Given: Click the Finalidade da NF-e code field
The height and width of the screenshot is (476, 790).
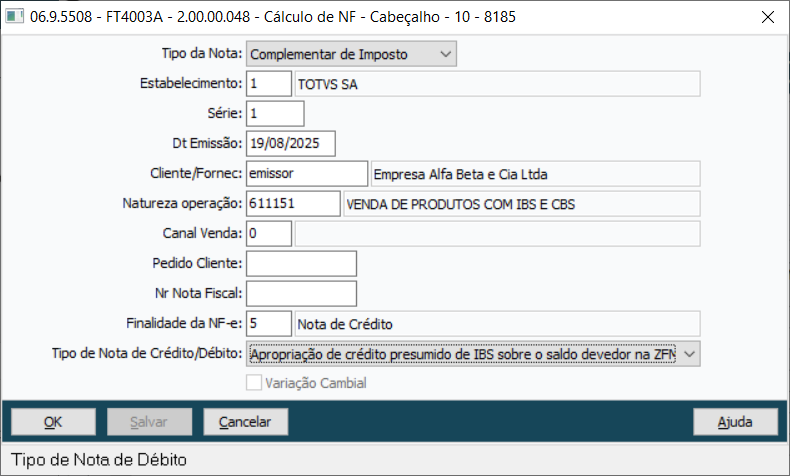Looking at the screenshot, I should click(269, 323).
